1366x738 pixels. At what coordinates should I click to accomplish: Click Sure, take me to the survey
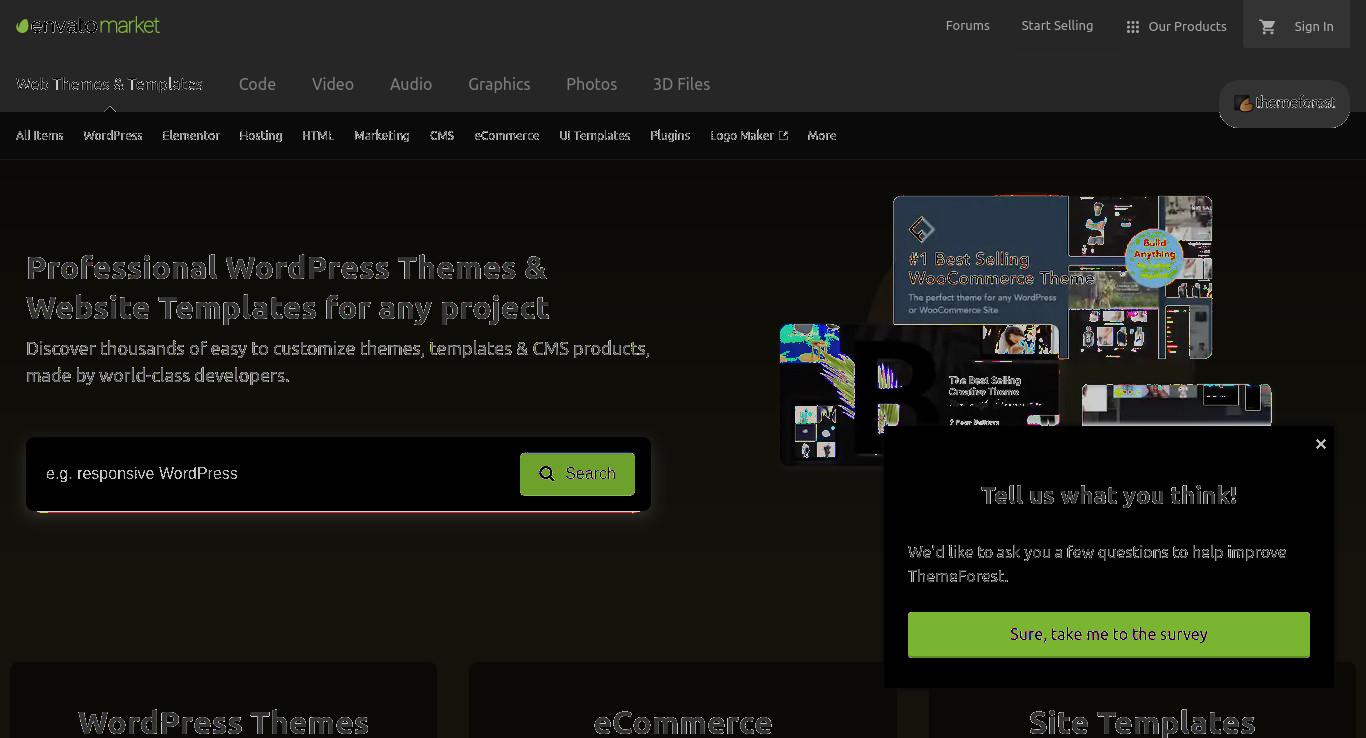[x=1108, y=635]
